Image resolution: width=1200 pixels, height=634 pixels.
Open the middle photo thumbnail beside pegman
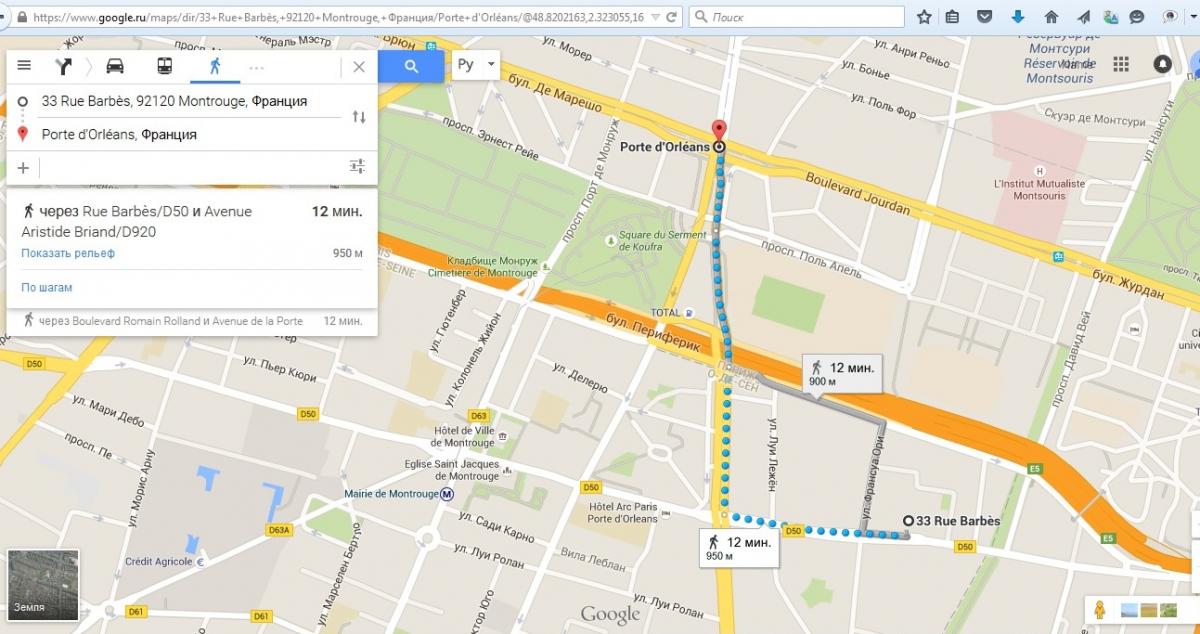click(1148, 609)
